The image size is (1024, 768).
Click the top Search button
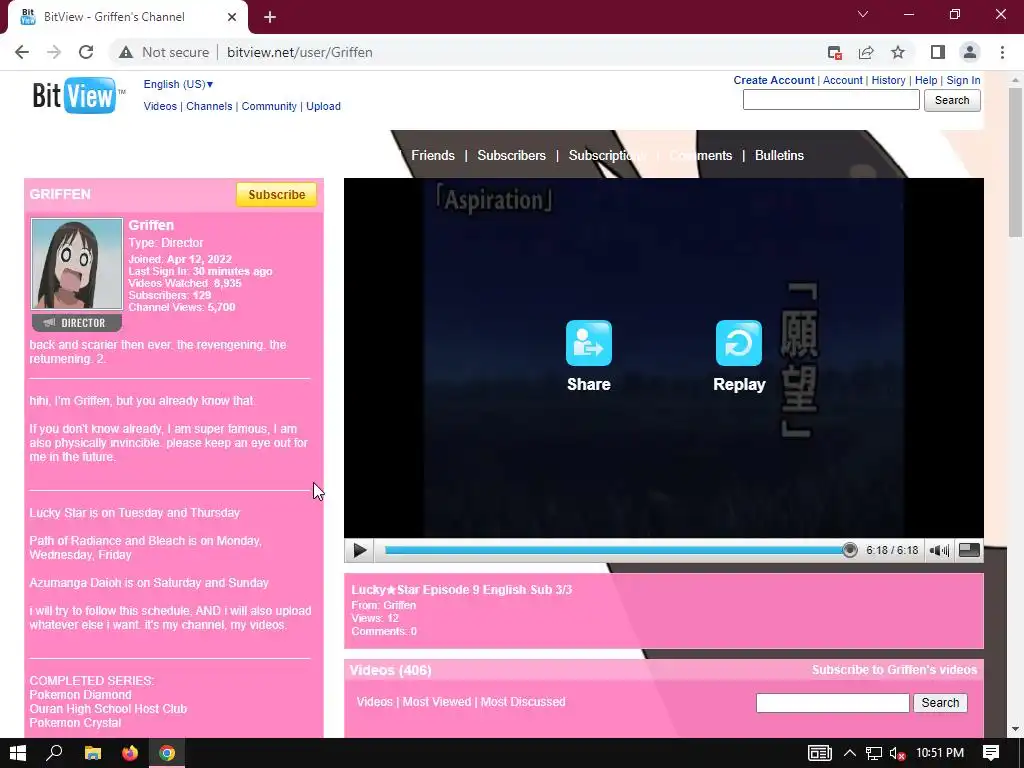[952, 100]
